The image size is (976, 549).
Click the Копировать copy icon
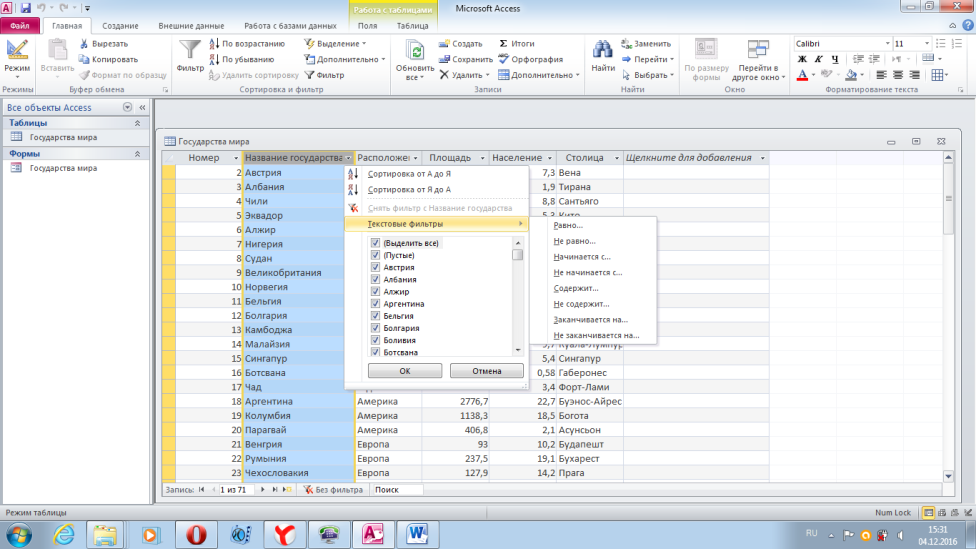(84, 59)
